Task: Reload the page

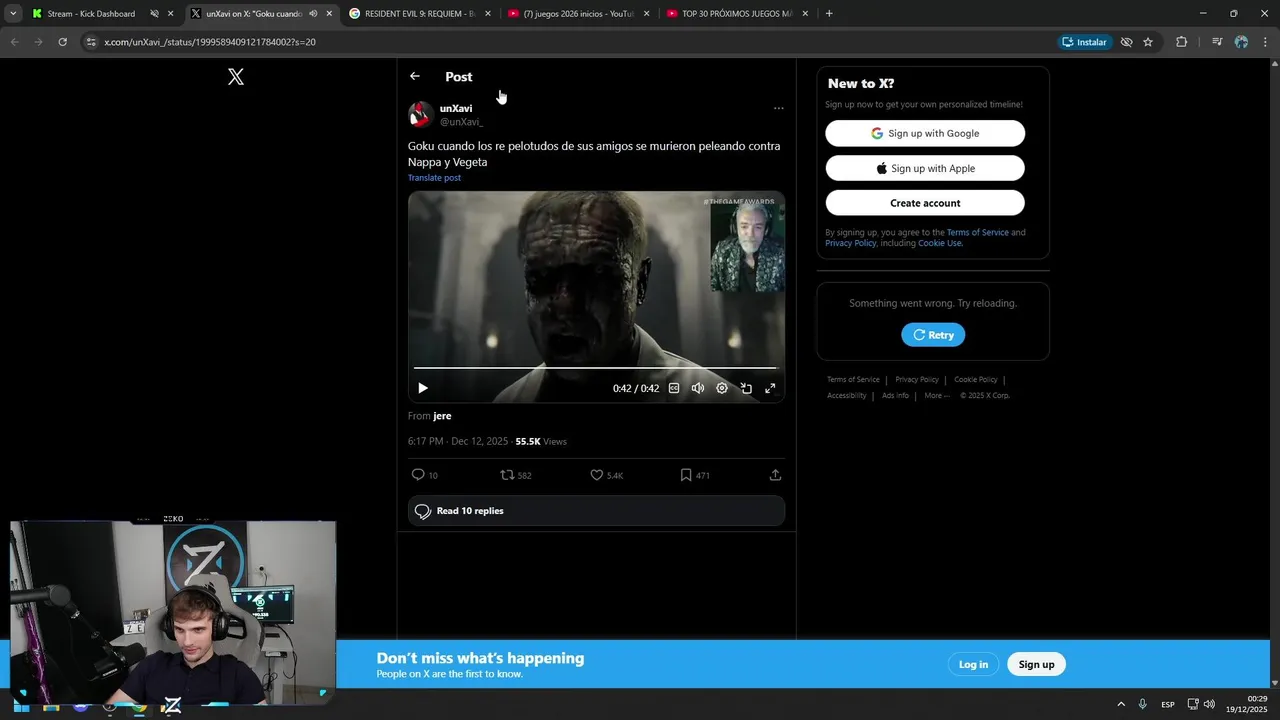Action: pos(62,42)
